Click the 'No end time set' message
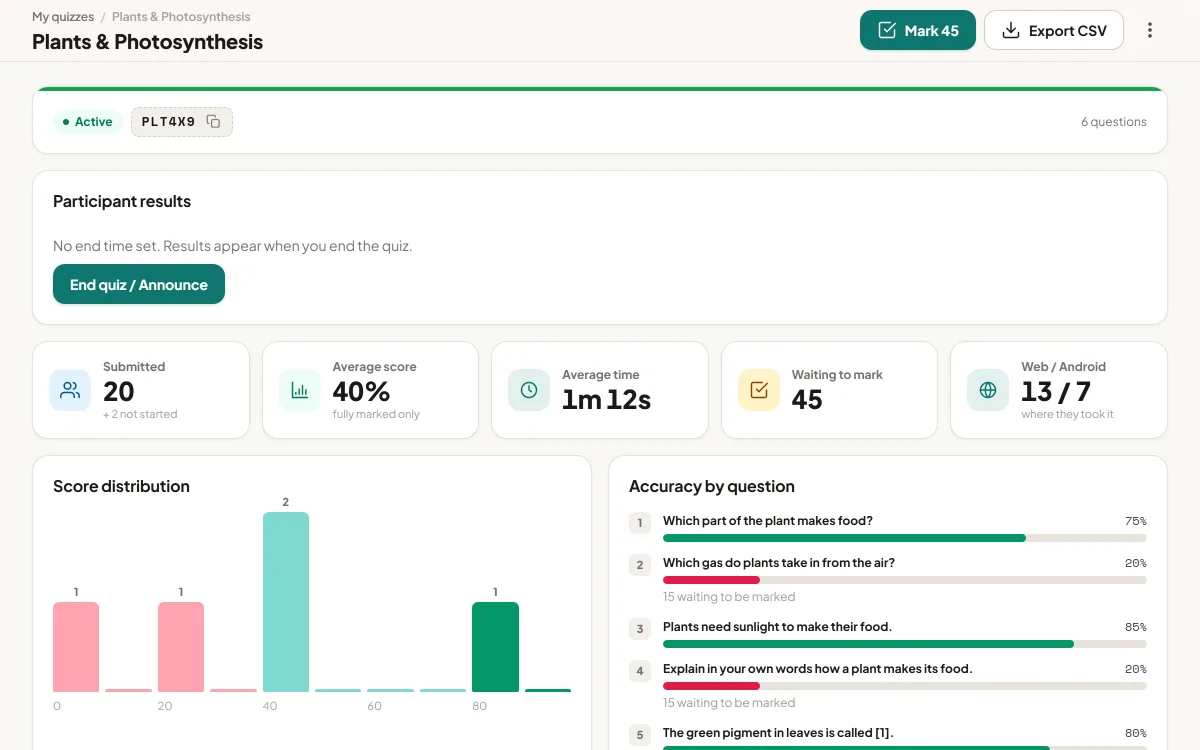This screenshot has width=1200, height=750. point(232,246)
